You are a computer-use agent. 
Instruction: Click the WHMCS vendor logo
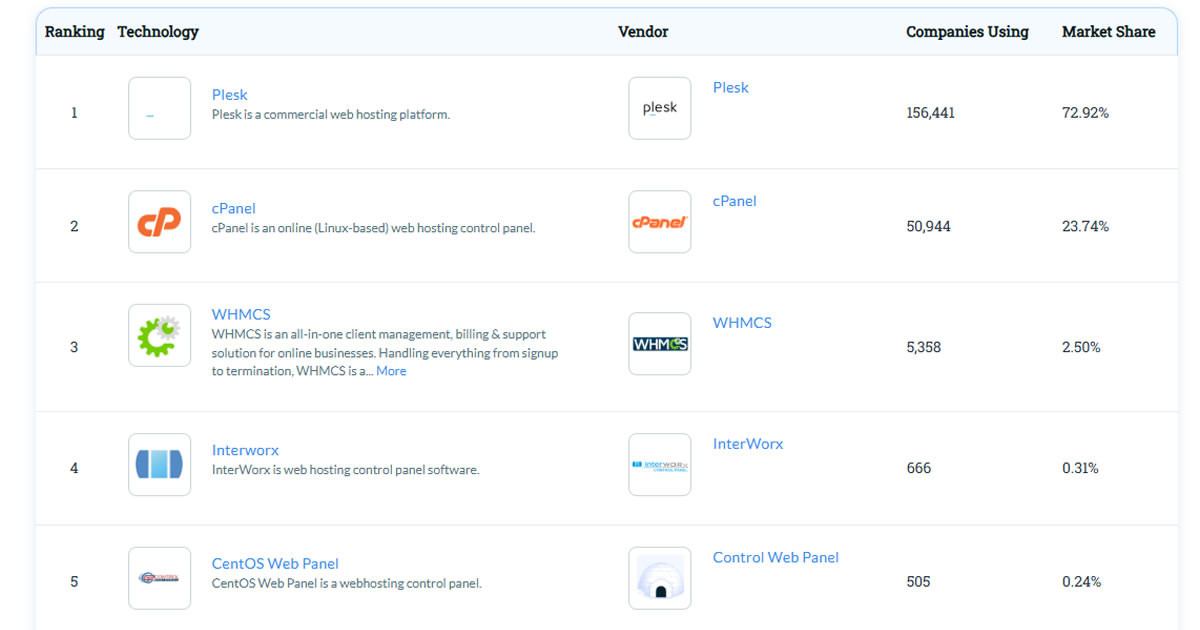pos(659,344)
